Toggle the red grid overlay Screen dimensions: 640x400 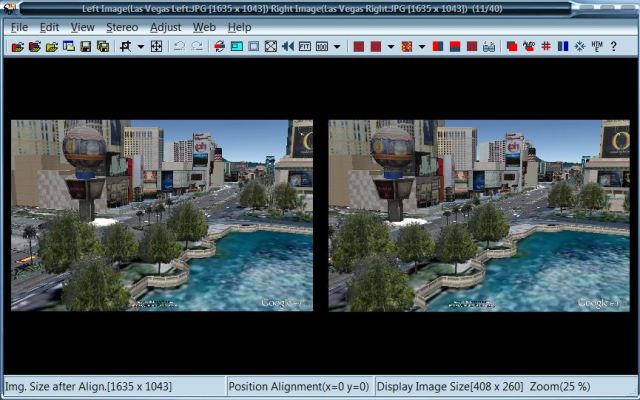[x=546, y=47]
